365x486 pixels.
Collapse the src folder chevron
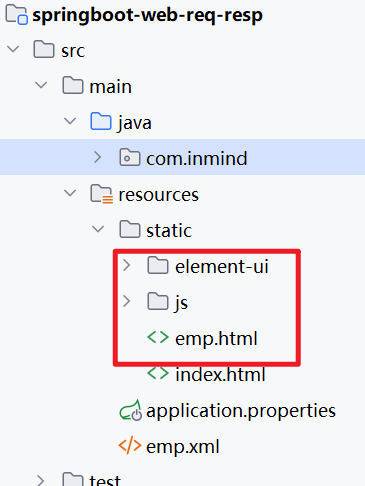click(13, 49)
